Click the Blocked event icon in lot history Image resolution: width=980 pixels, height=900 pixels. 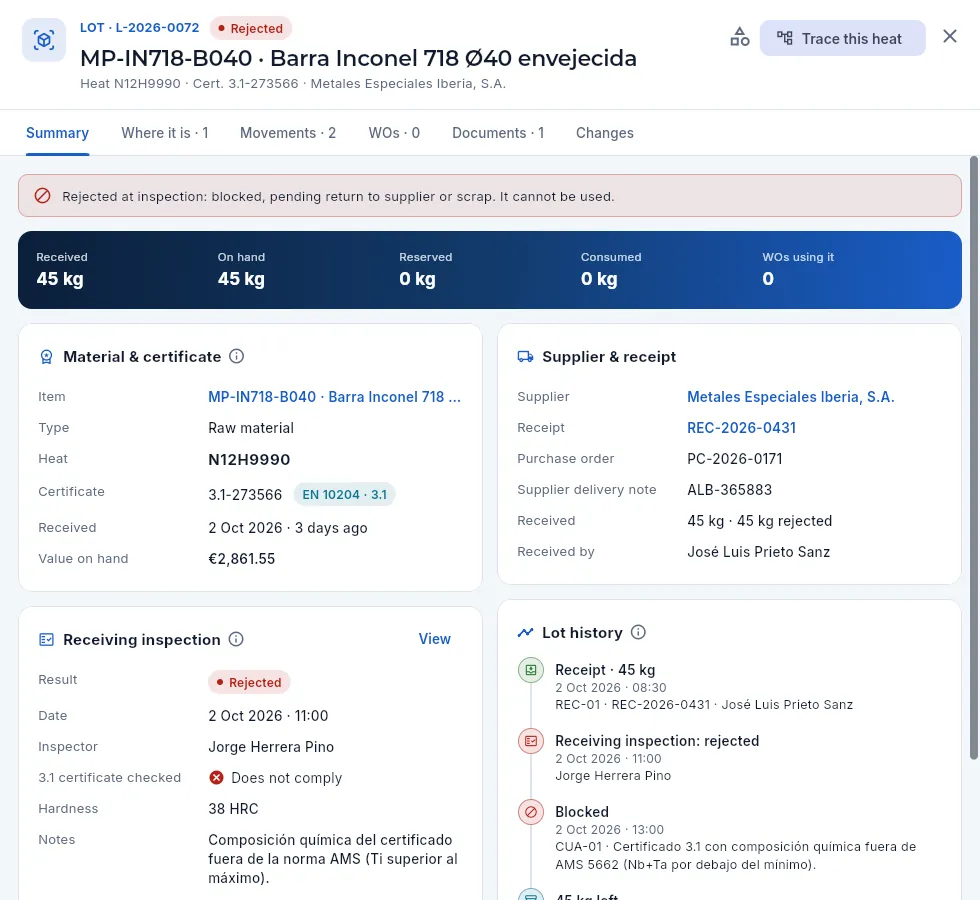click(531, 812)
